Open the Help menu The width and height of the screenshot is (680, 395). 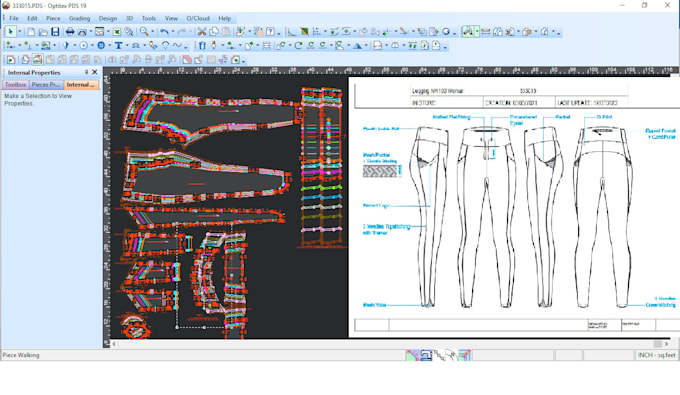coord(225,18)
